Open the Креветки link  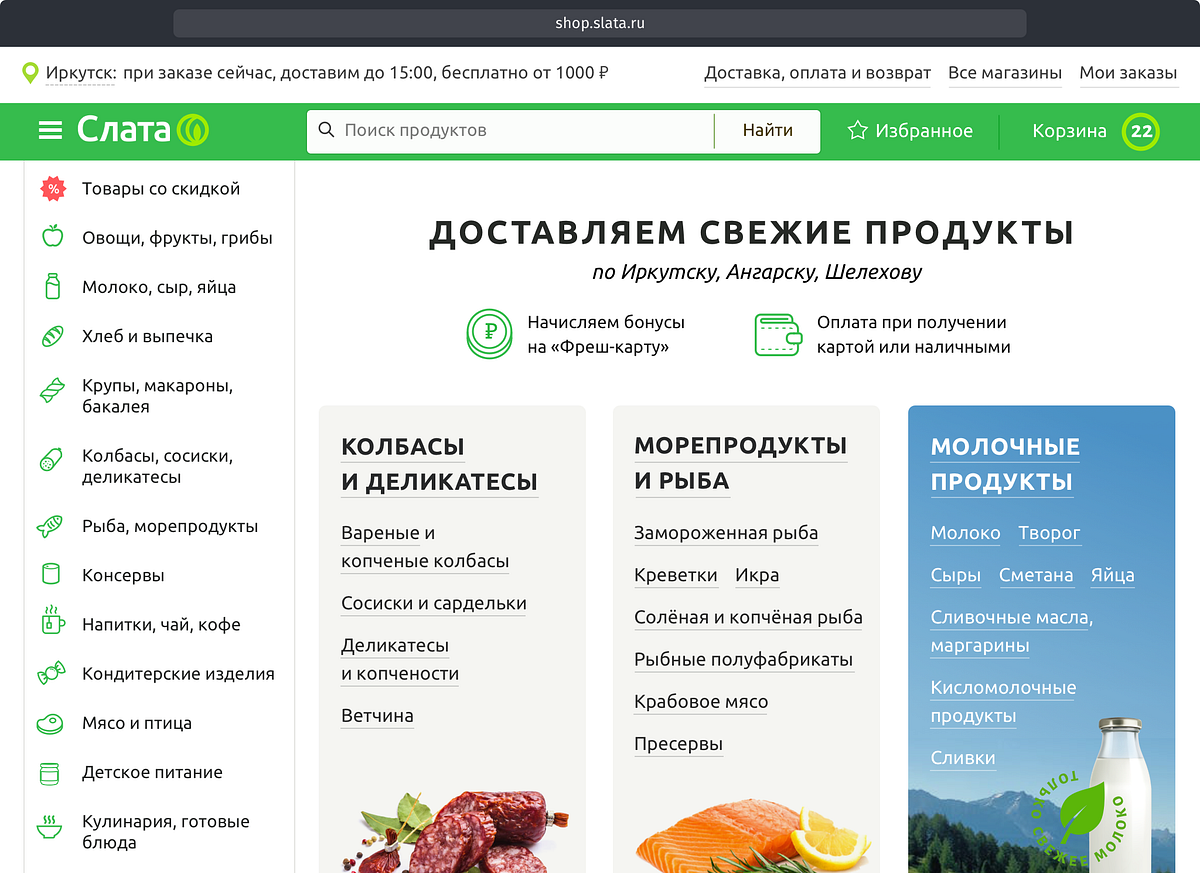click(x=676, y=575)
